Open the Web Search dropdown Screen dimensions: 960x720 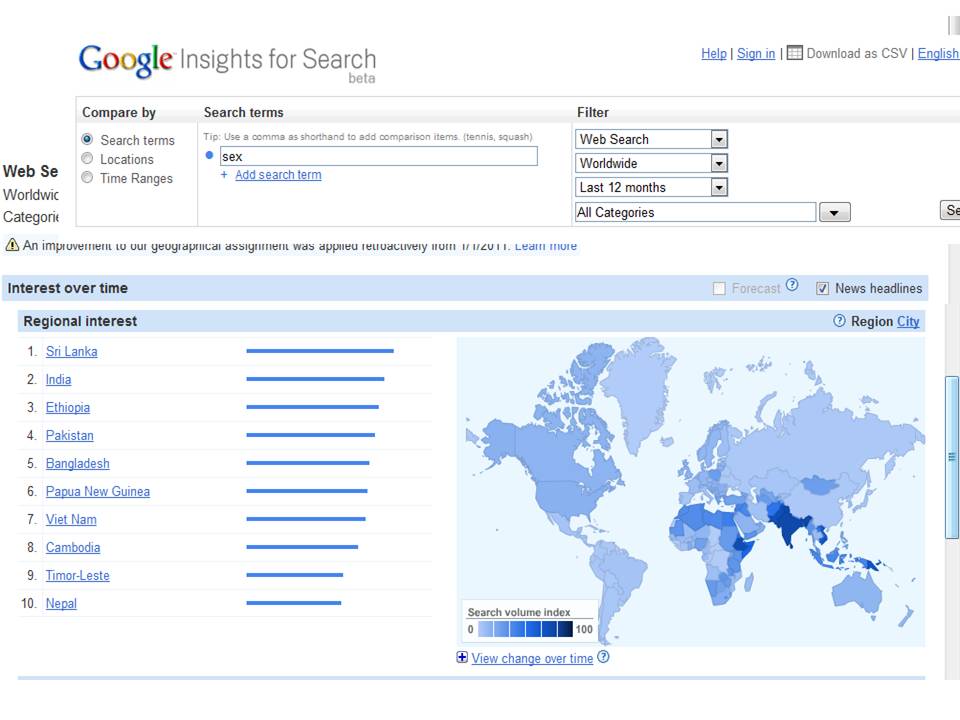pyautogui.click(x=651, y=140)
